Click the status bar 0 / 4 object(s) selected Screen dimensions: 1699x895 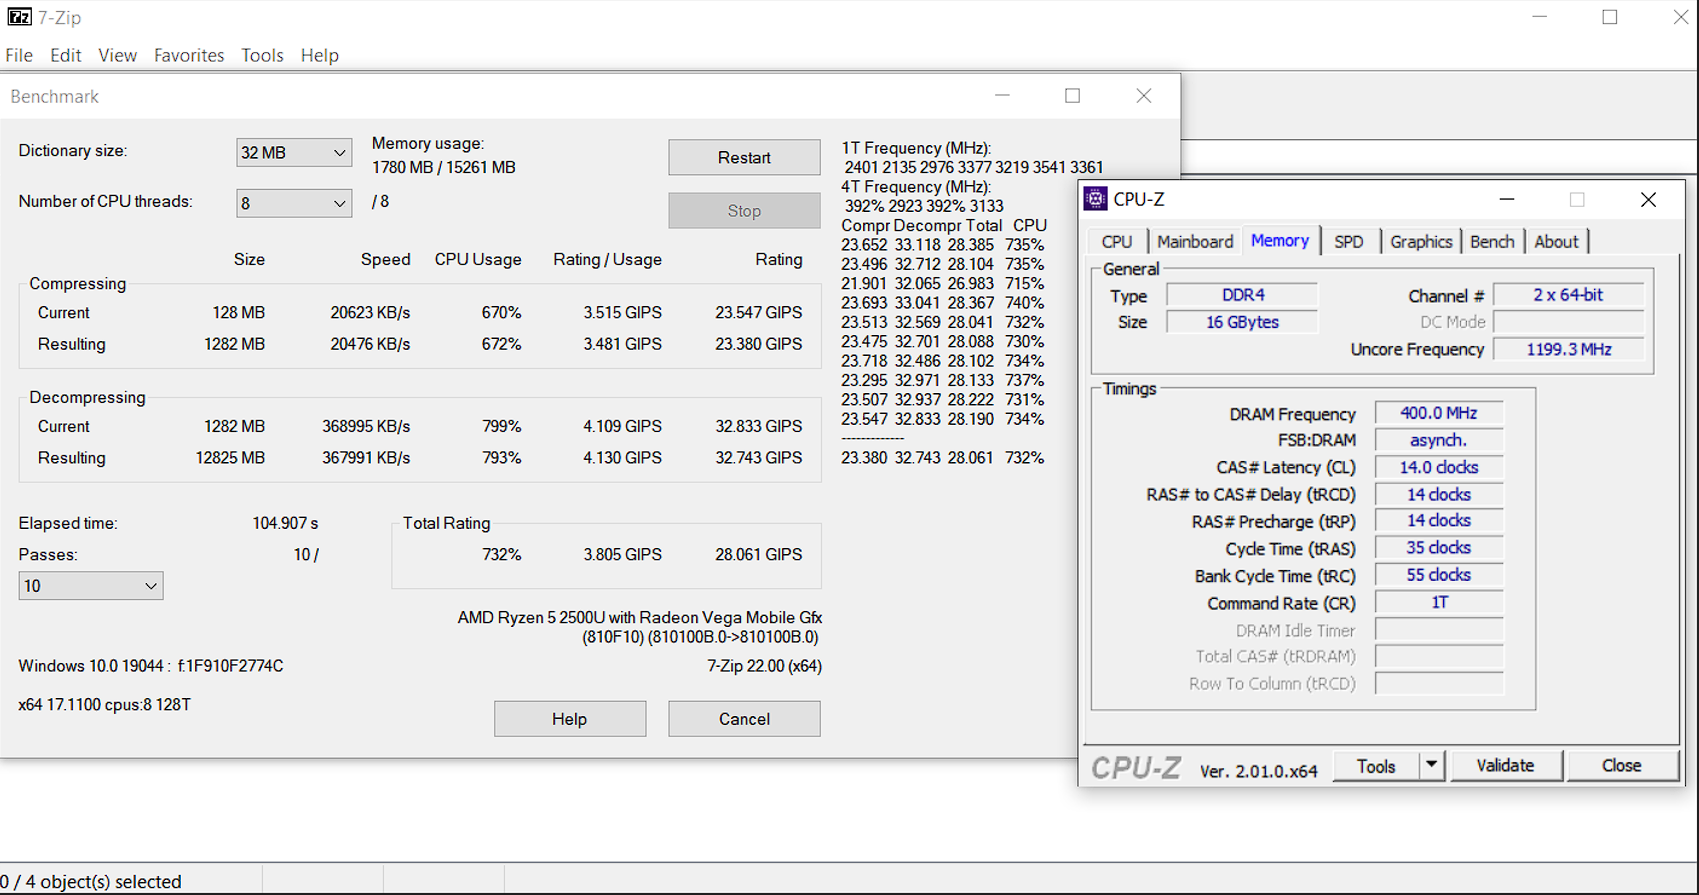click(x=91, y=882)
